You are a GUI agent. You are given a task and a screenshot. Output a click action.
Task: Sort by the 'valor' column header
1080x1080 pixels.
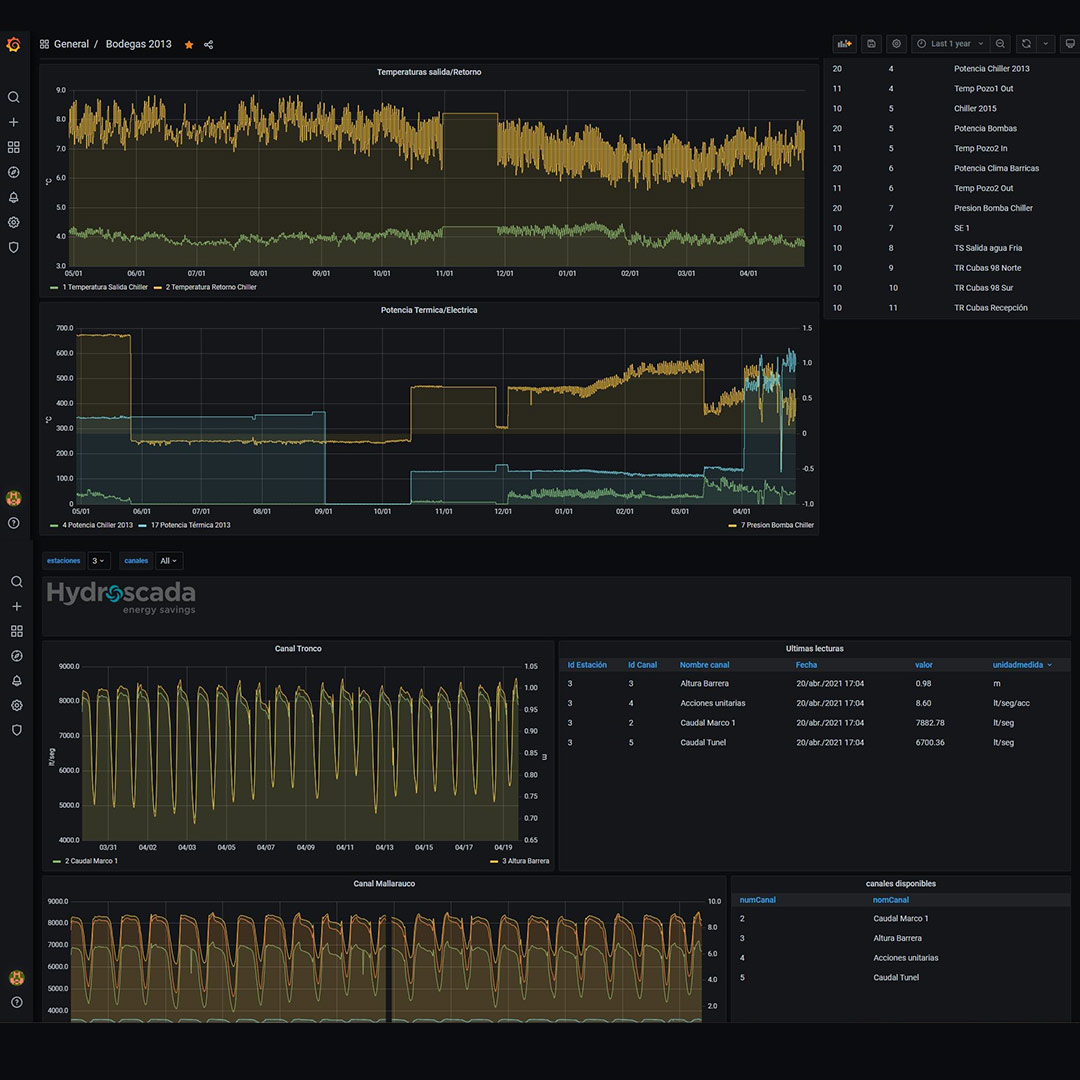coord(923,665)
